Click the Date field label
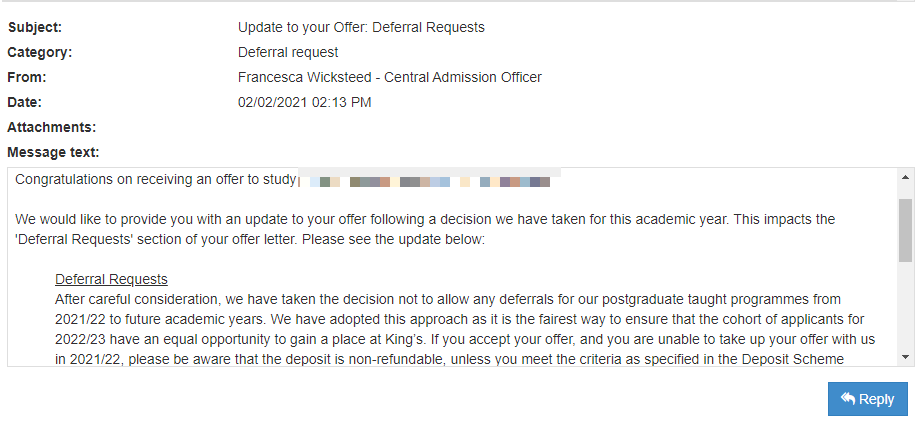The image size is (919, 424). [25, 102]
